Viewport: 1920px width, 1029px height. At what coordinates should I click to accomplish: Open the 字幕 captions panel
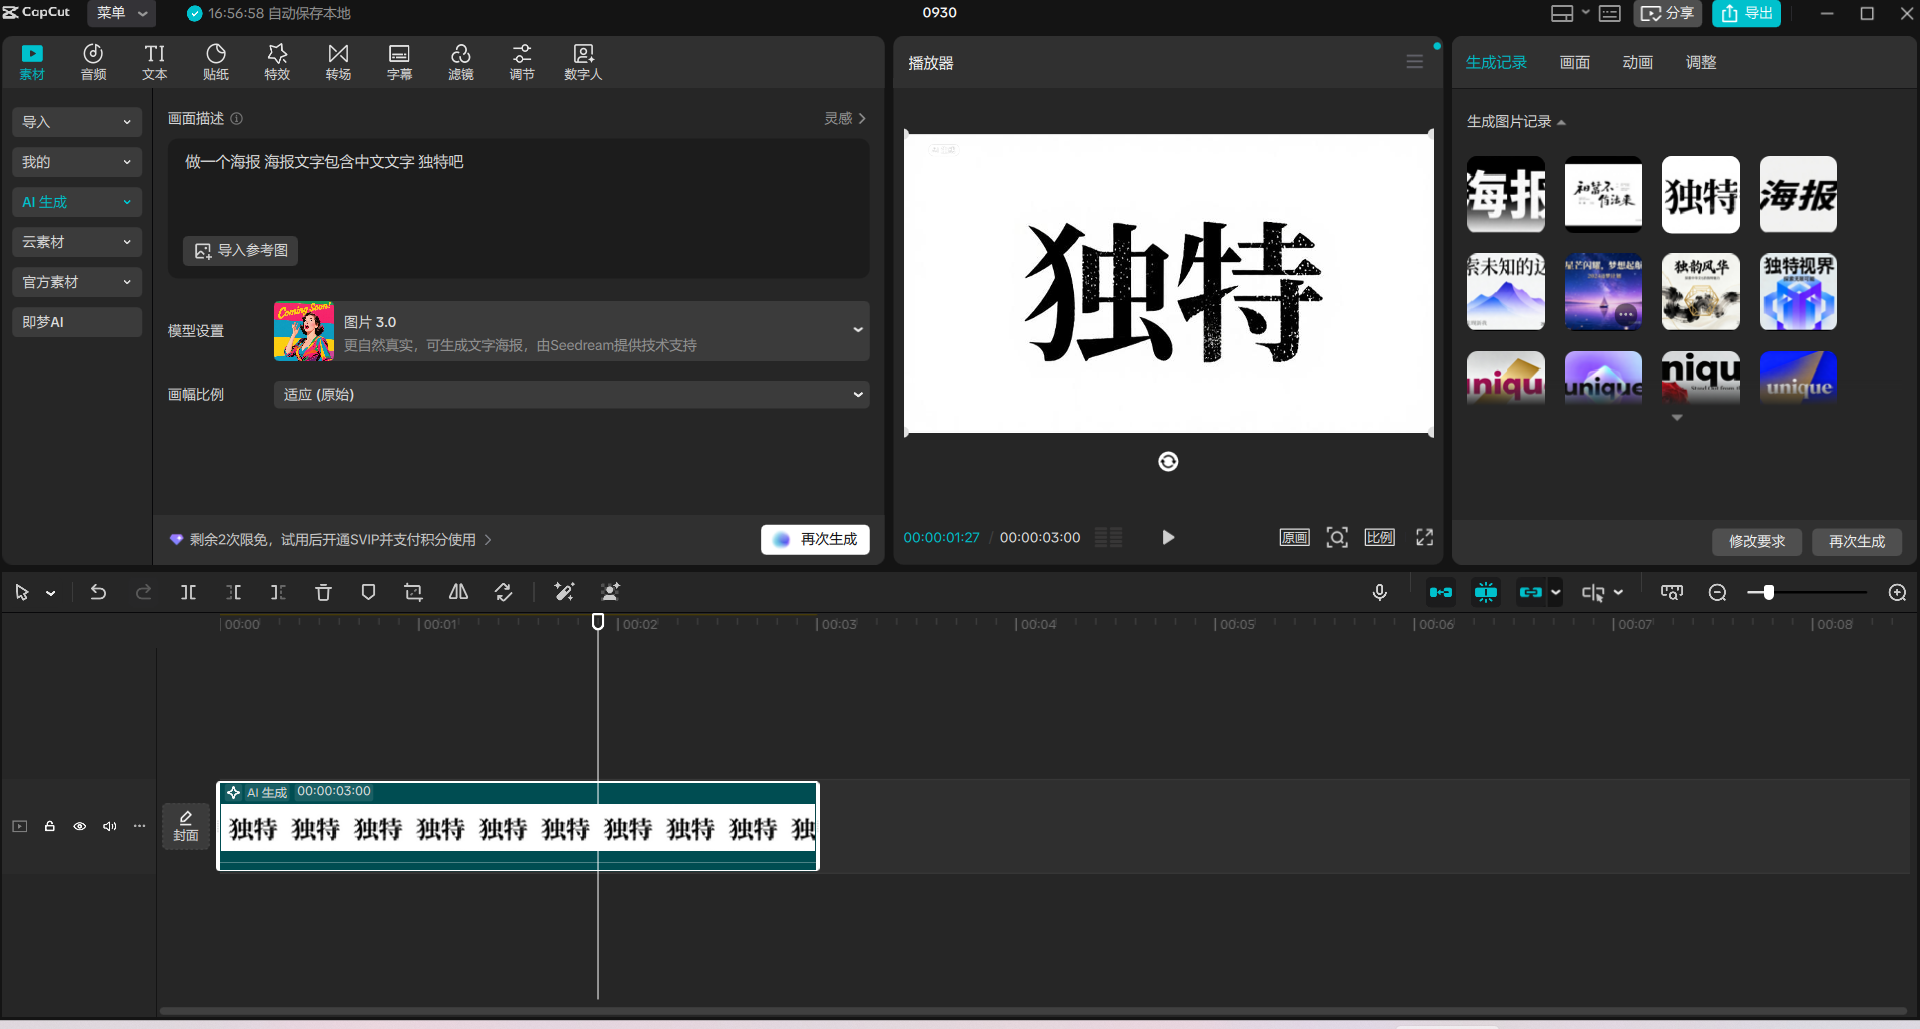(x=399, y=62)
